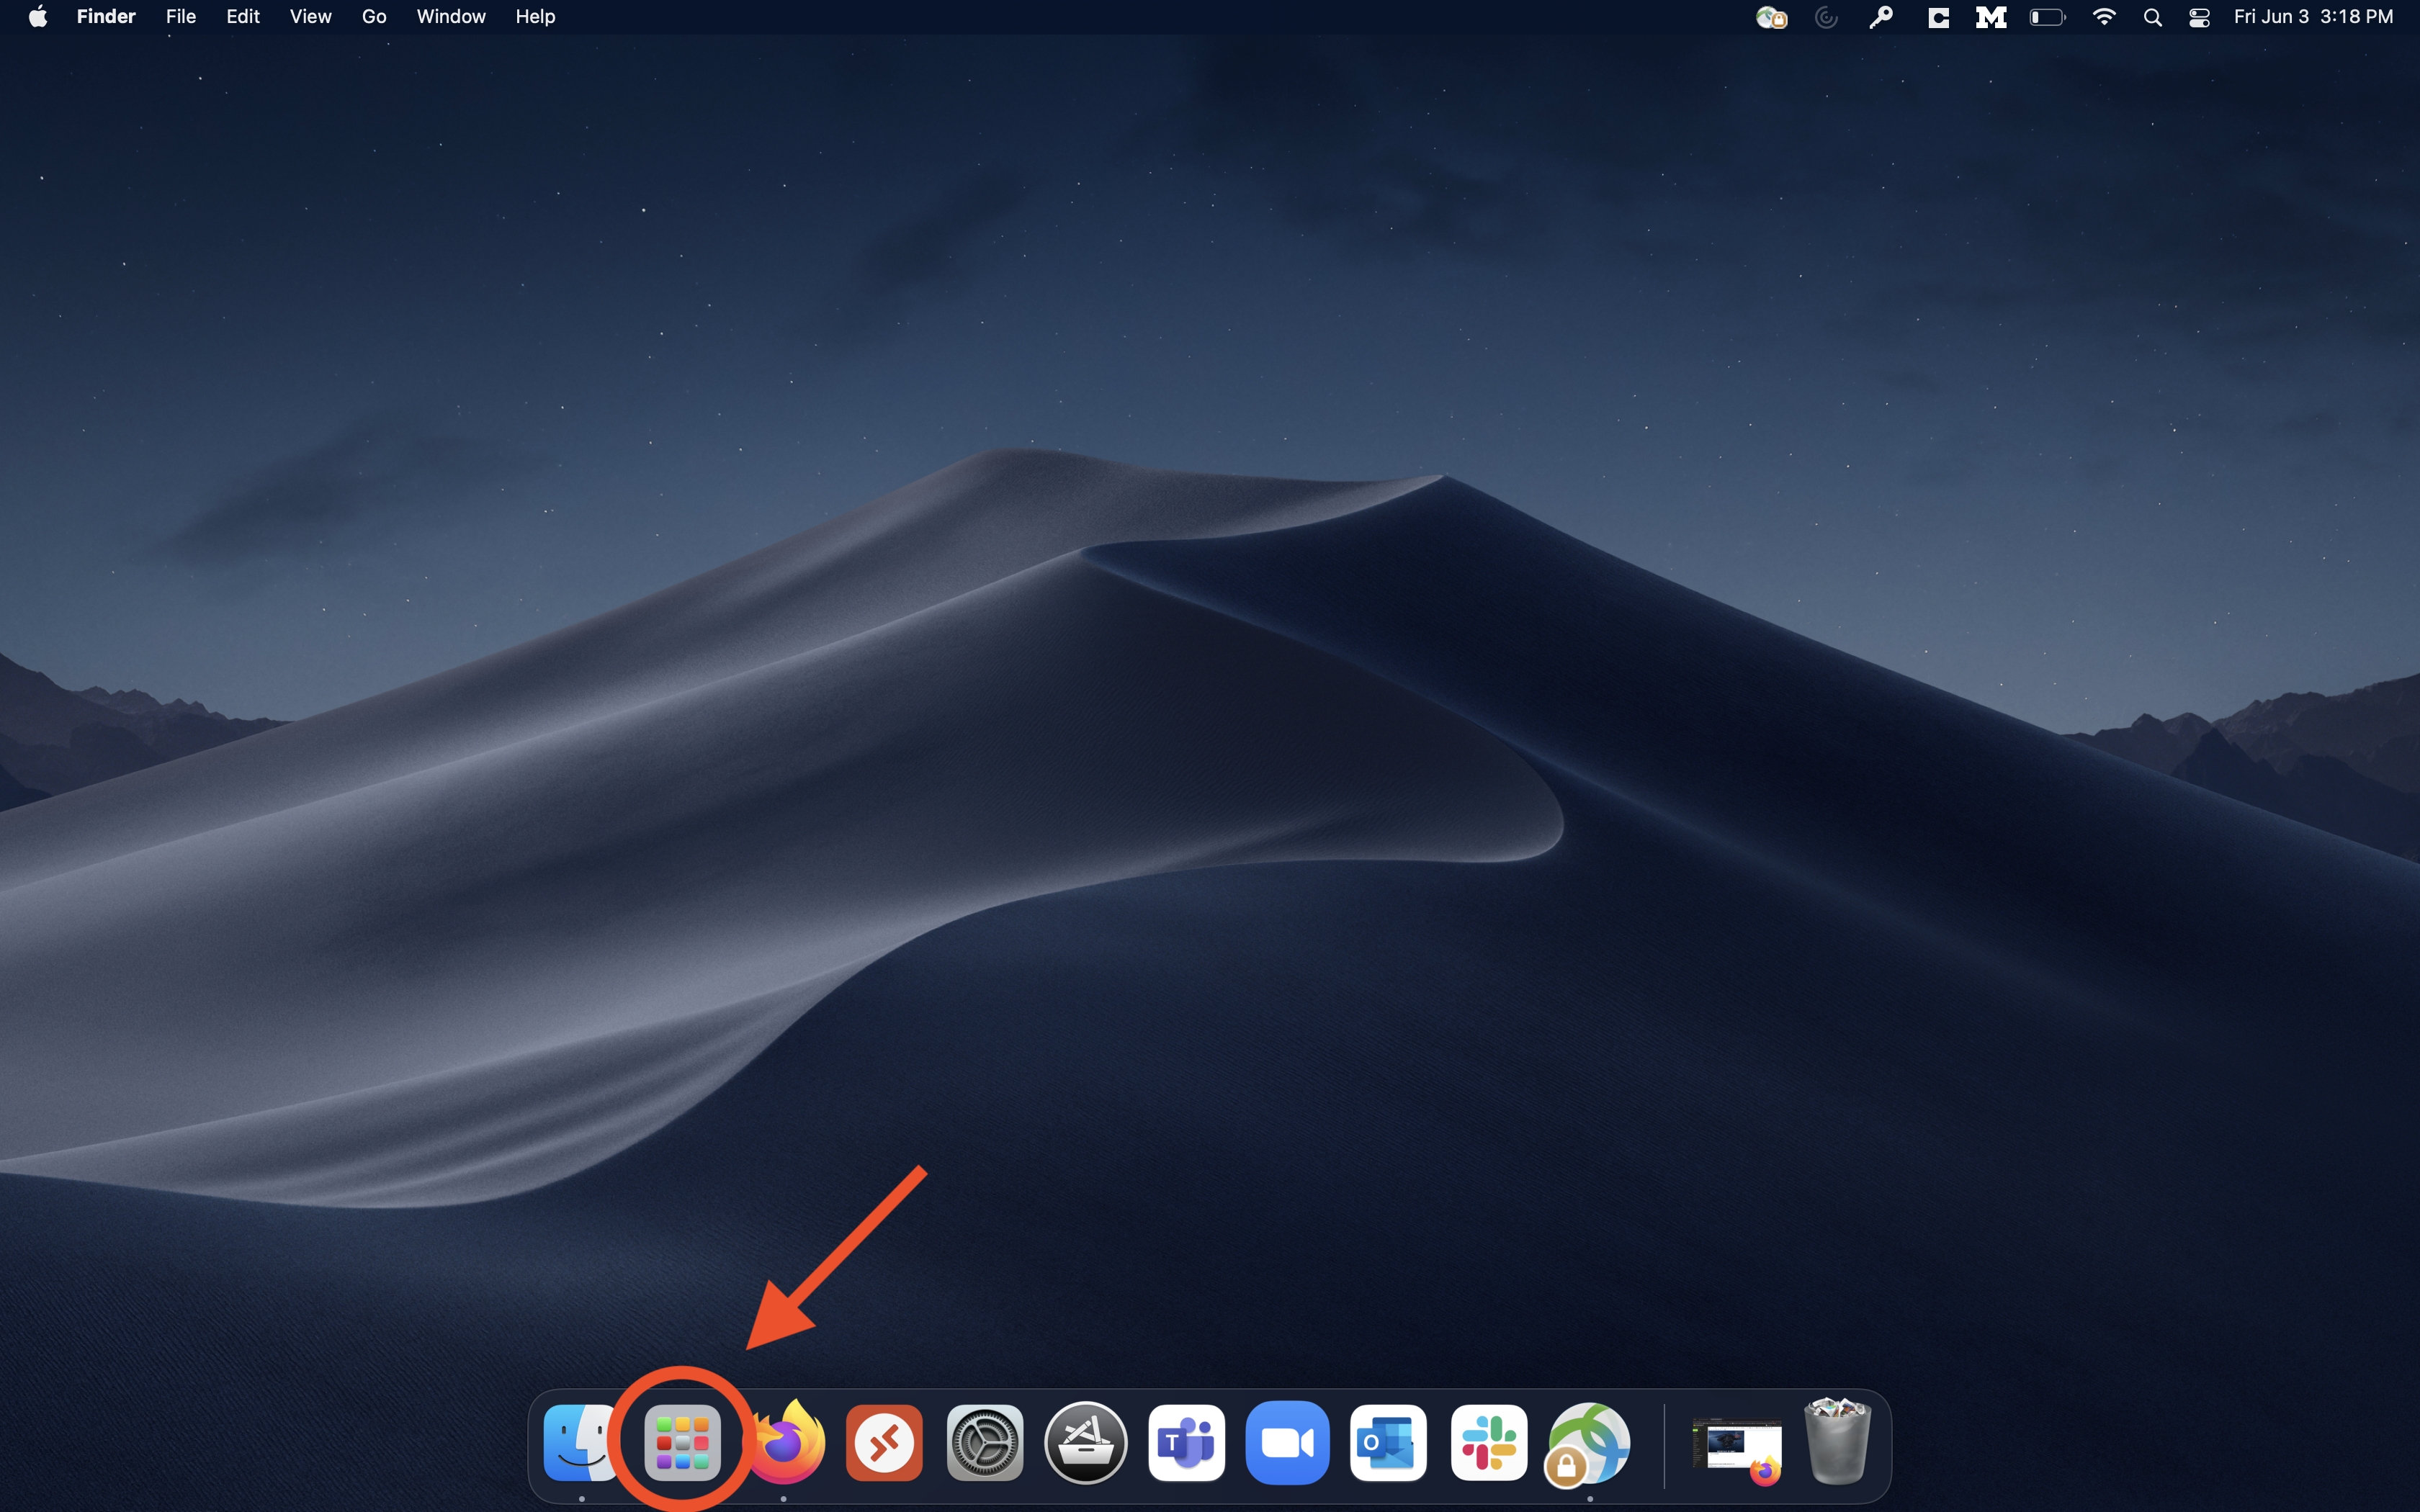Viewport: 2420px width, 1512px height.
Task: Open the block M menu bar icon
Action: 1991,17
